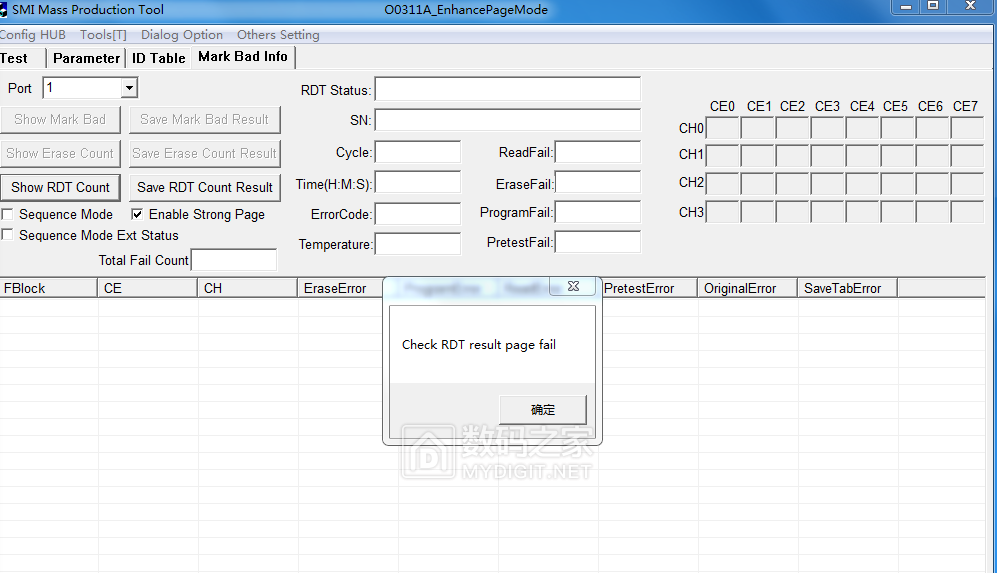Open the Tools[T] menu
Image resolution: width=997 pixels, height=573 pixels.
pos(103,35)
